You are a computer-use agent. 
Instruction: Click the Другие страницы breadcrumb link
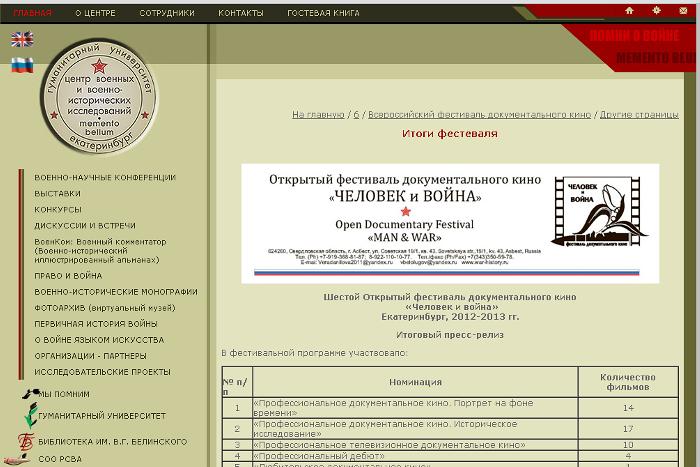point(640,115)
